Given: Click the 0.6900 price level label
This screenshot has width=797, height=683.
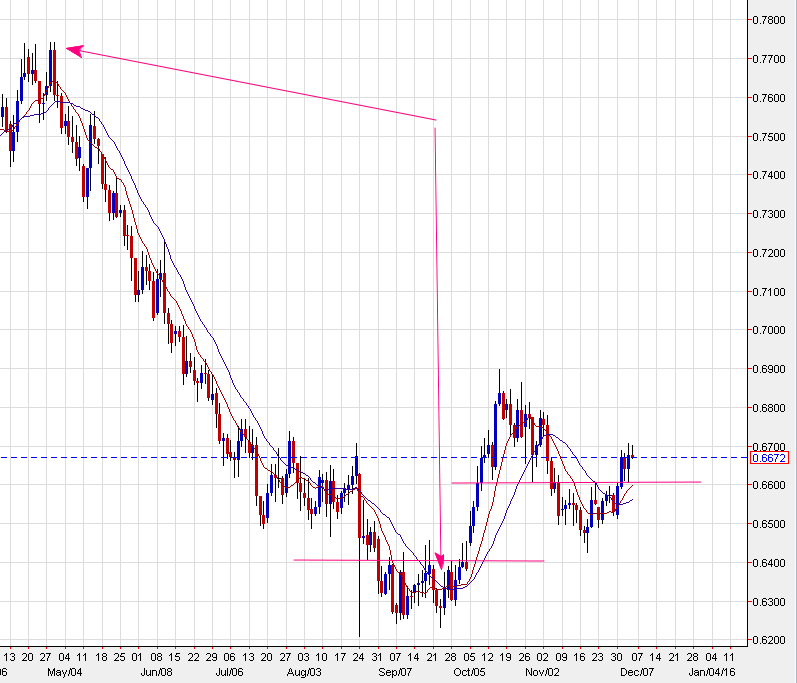Looking at the screenshot, I should tap(769, 369).
